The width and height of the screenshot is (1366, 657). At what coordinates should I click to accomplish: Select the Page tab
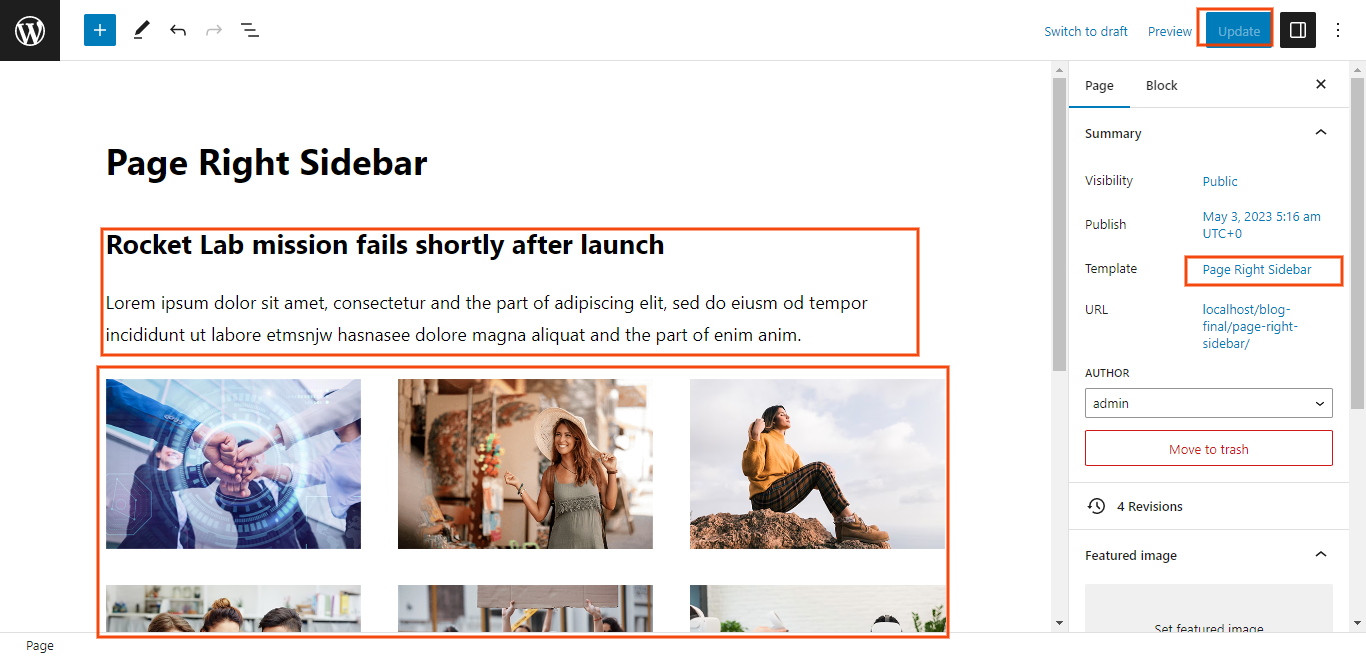1099,85
